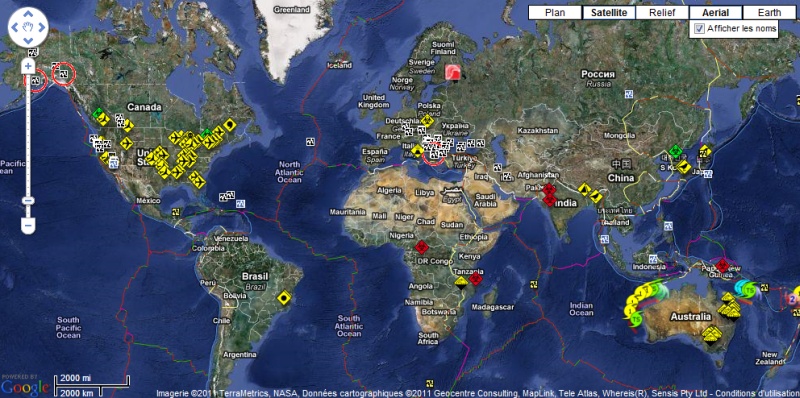Screen dimensions: 800x398
Task: Click the earthquake marker near Mexico
Action: coord(176,212)
